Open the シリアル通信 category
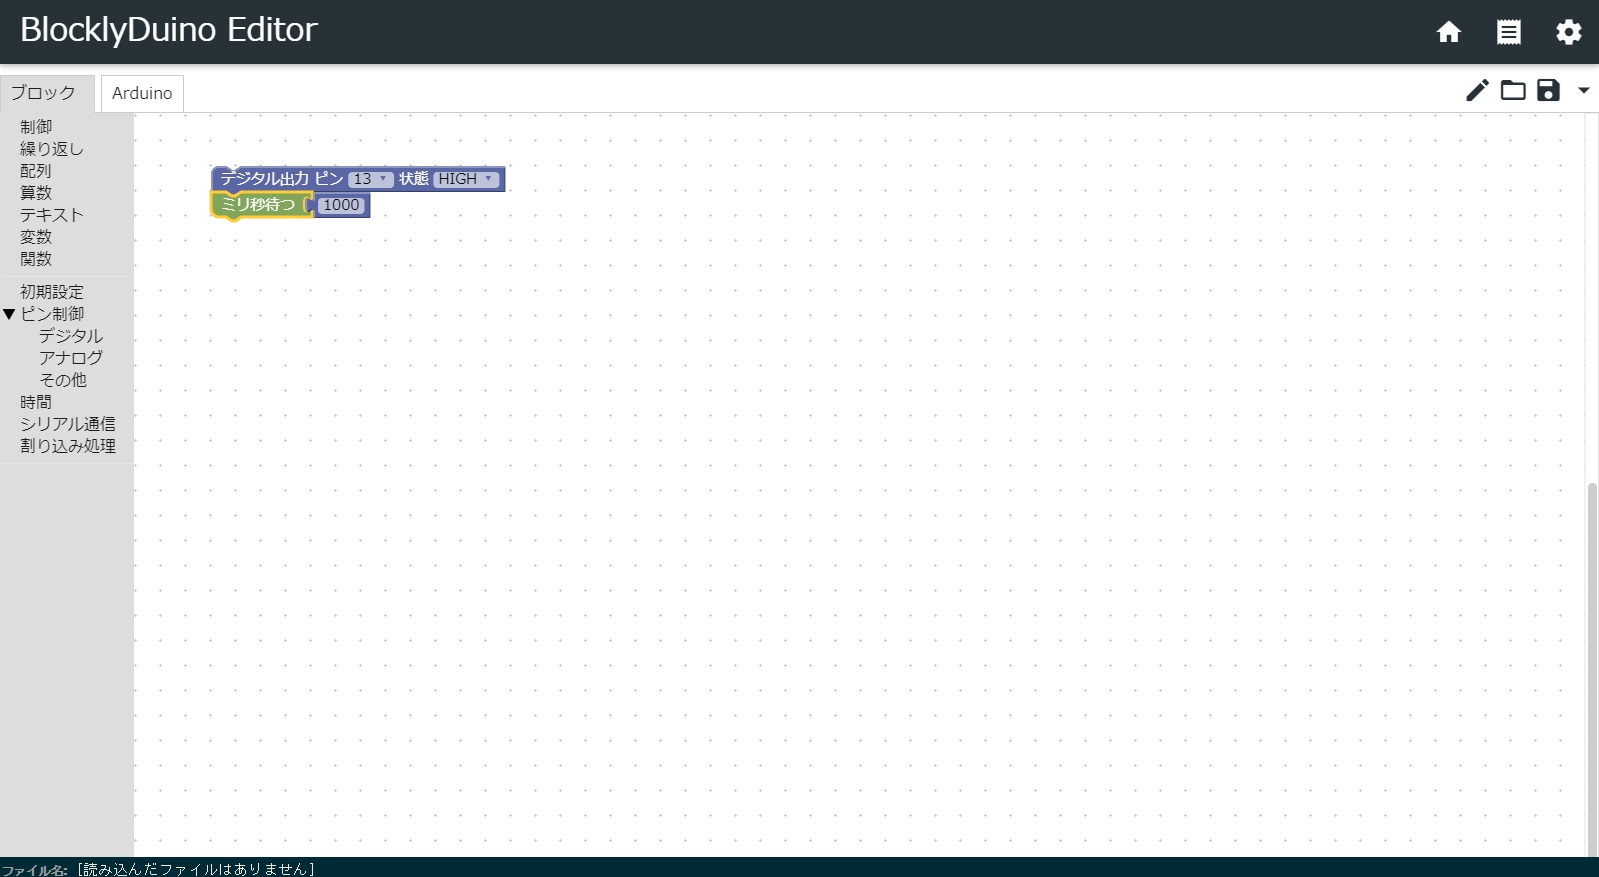 [x=68, y=424]
